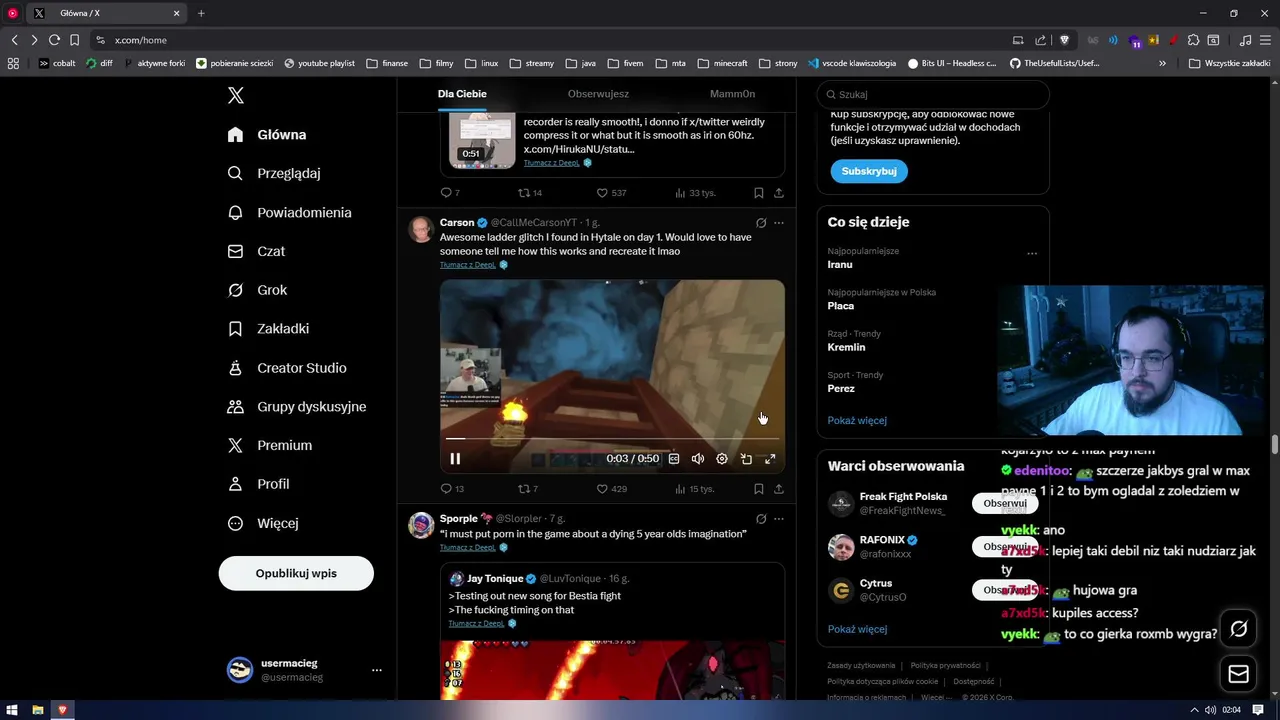The image size is (1280, 720).
Task: Open the more options menu on Carson's post
Action: pos(779,223)
